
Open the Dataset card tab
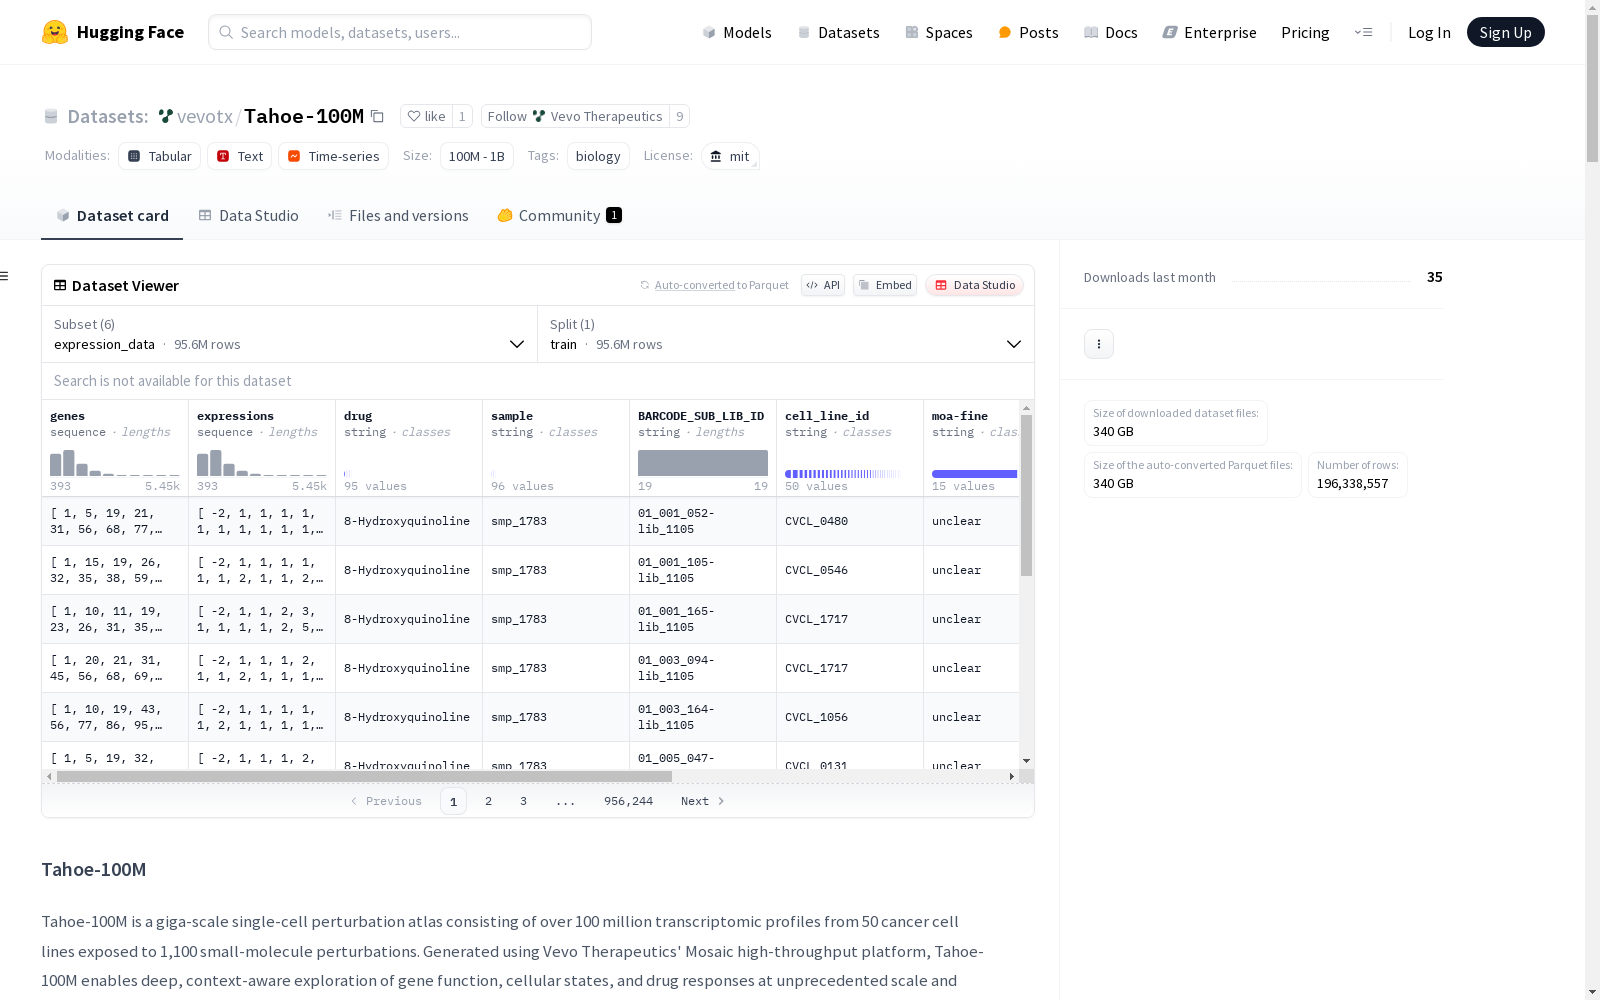tap(112, 216)
